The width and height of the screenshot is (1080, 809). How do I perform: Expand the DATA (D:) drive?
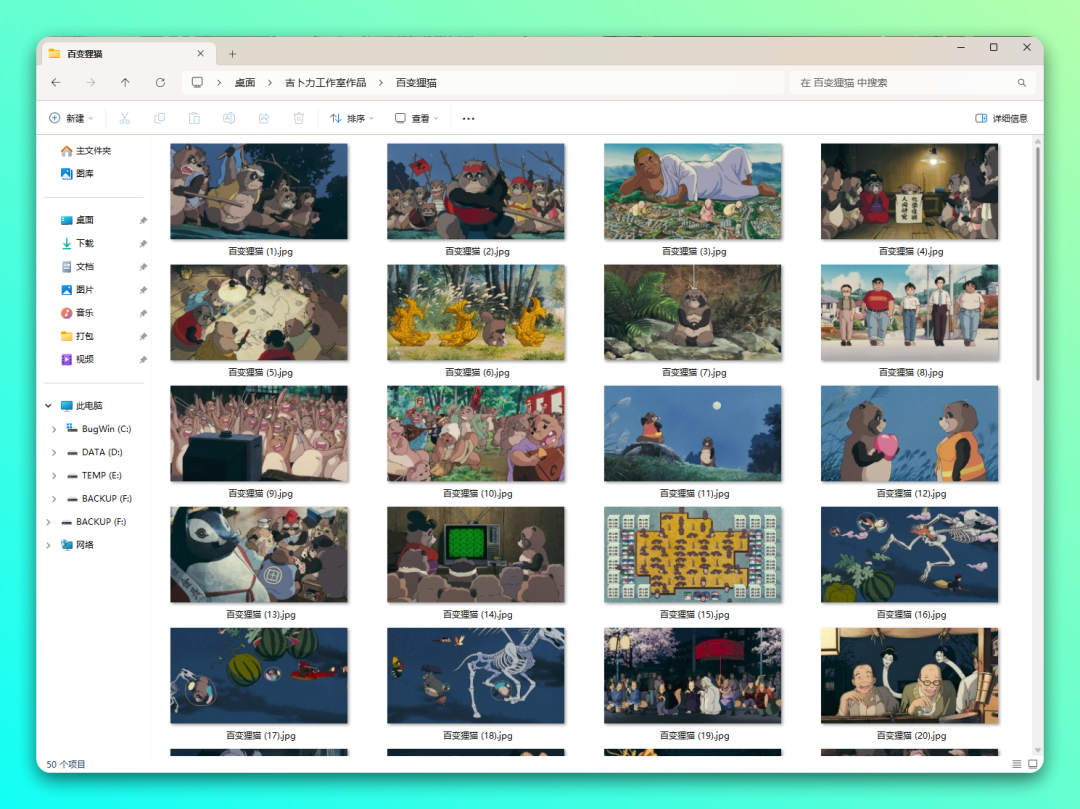pos(54,452)
